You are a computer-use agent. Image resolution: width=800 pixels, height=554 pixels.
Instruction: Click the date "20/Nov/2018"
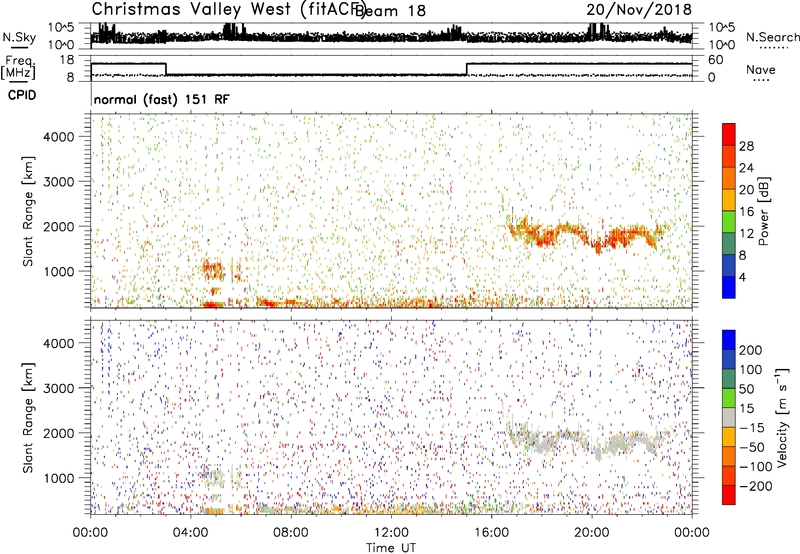tap(639, 9)
